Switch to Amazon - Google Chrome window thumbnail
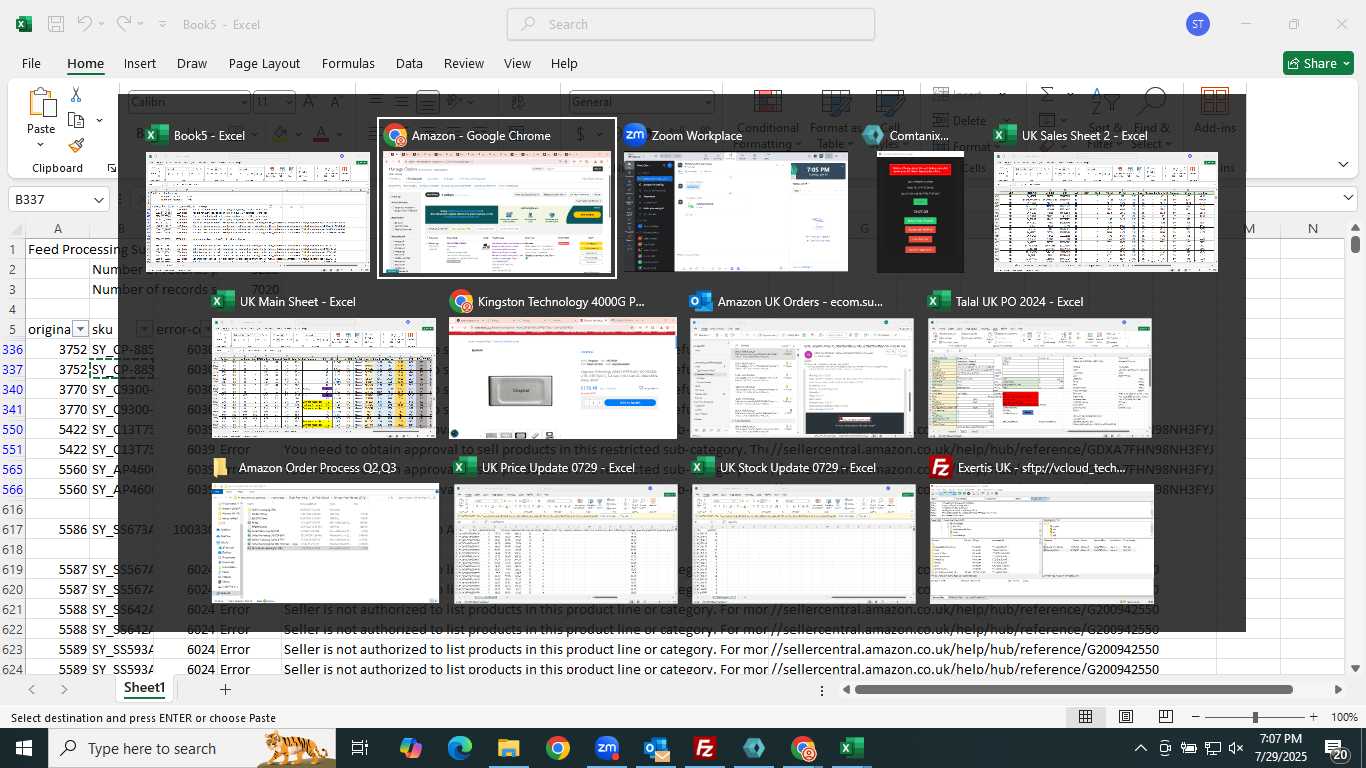 coord(496,198)
